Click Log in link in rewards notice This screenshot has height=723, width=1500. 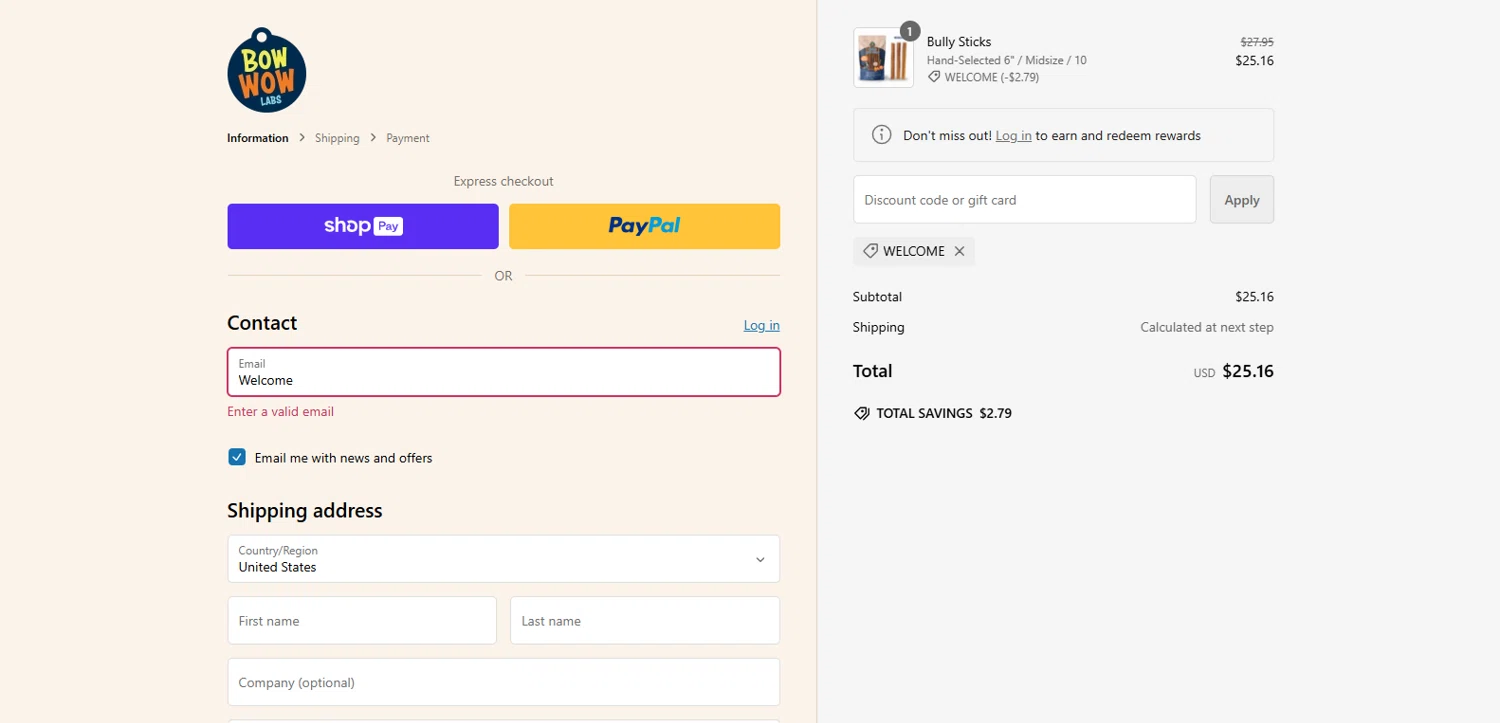(x=1013, y=135)
